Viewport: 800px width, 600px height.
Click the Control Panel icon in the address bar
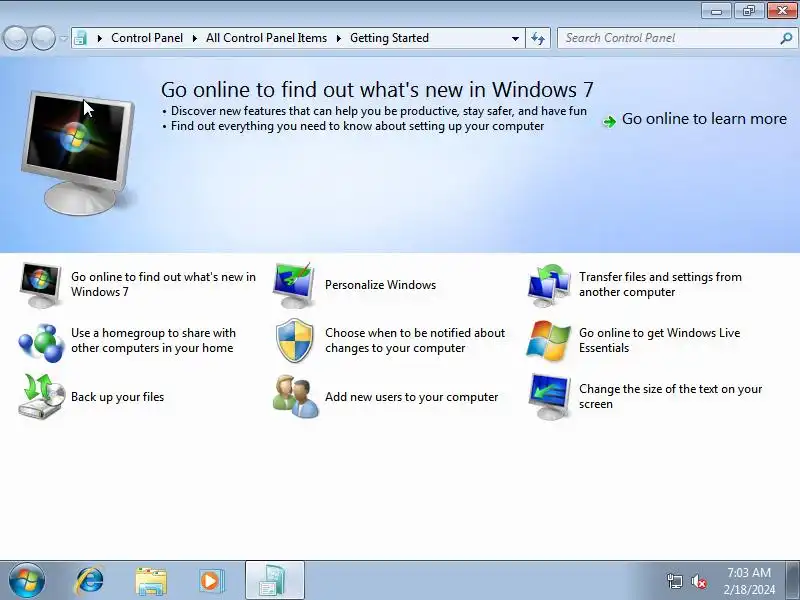click(x=81, y=38)
